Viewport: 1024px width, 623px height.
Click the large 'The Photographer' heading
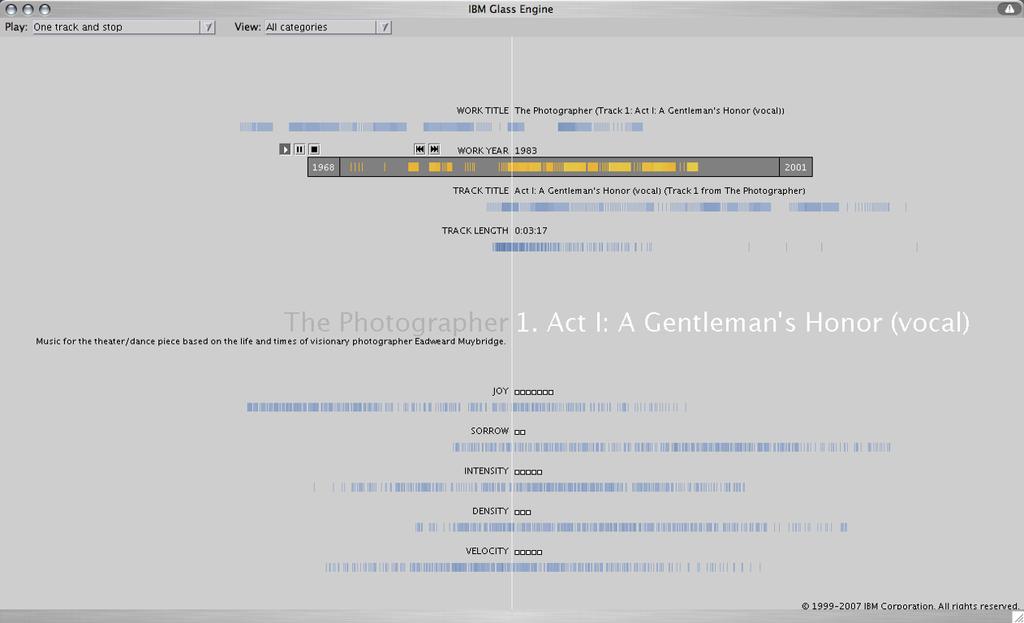(396, 323)
